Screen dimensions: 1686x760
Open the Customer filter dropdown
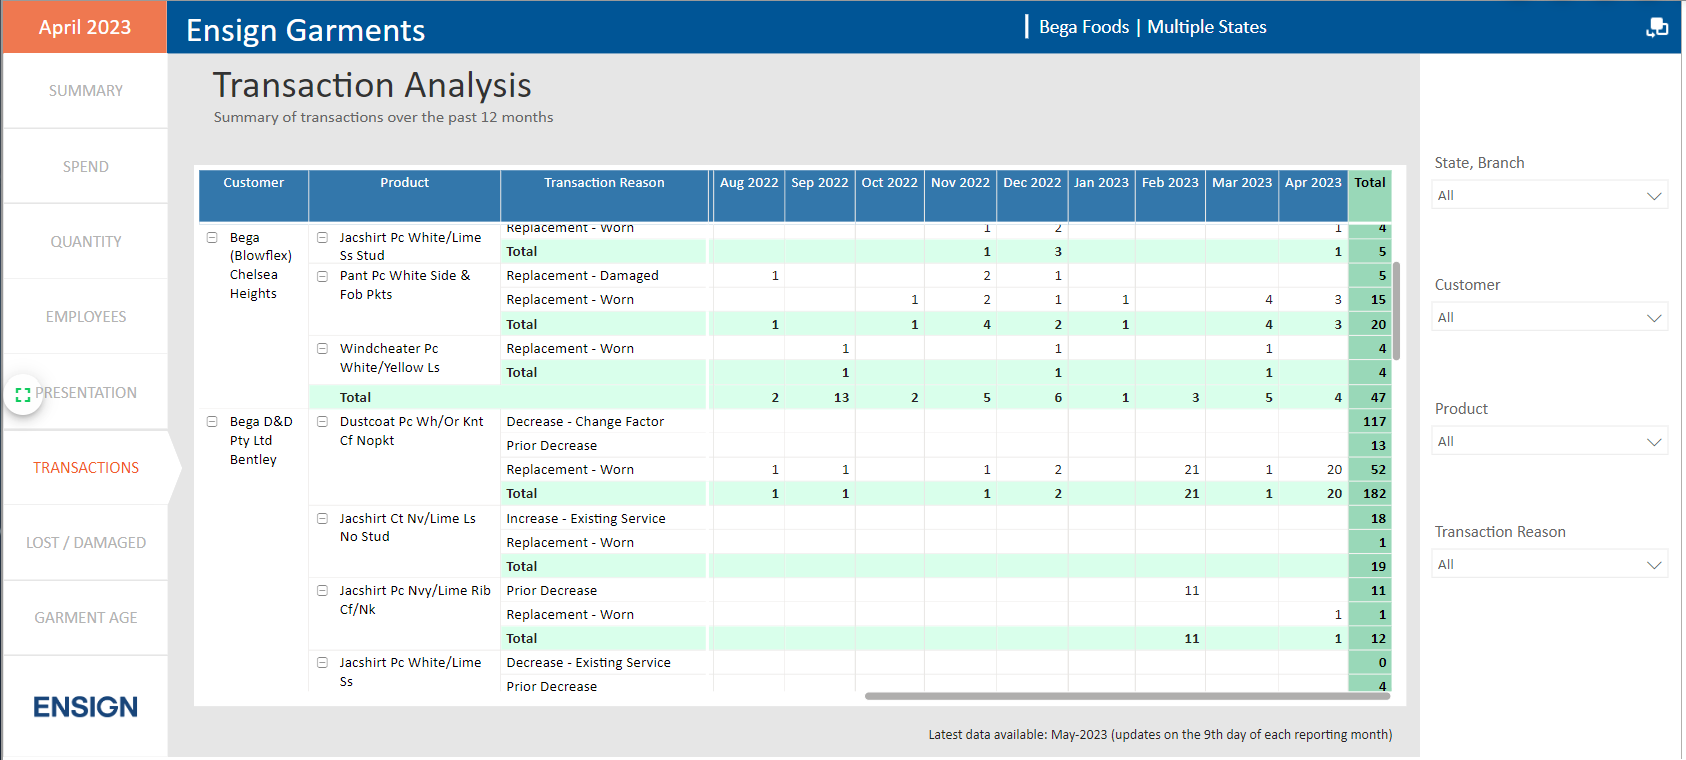click(x=1549, y=318)
